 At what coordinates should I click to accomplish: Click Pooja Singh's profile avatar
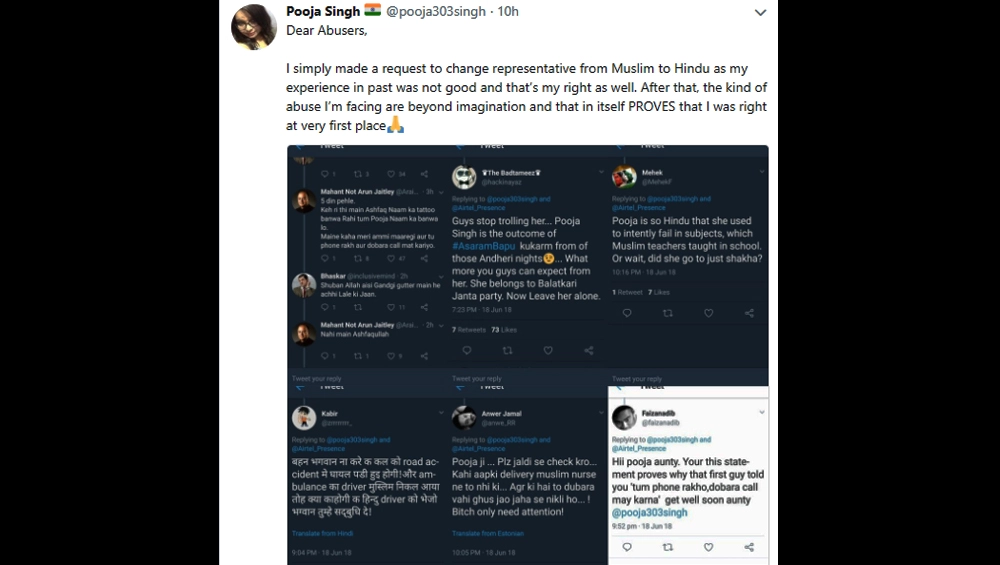click(x=253, y=24)
